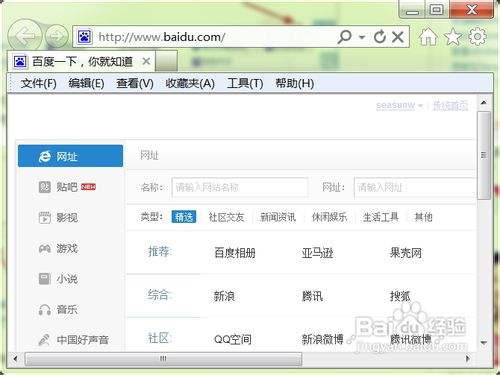Select the 生活工具 type filter
Viewport: 500px width, 375px height.
coord(381,217)
